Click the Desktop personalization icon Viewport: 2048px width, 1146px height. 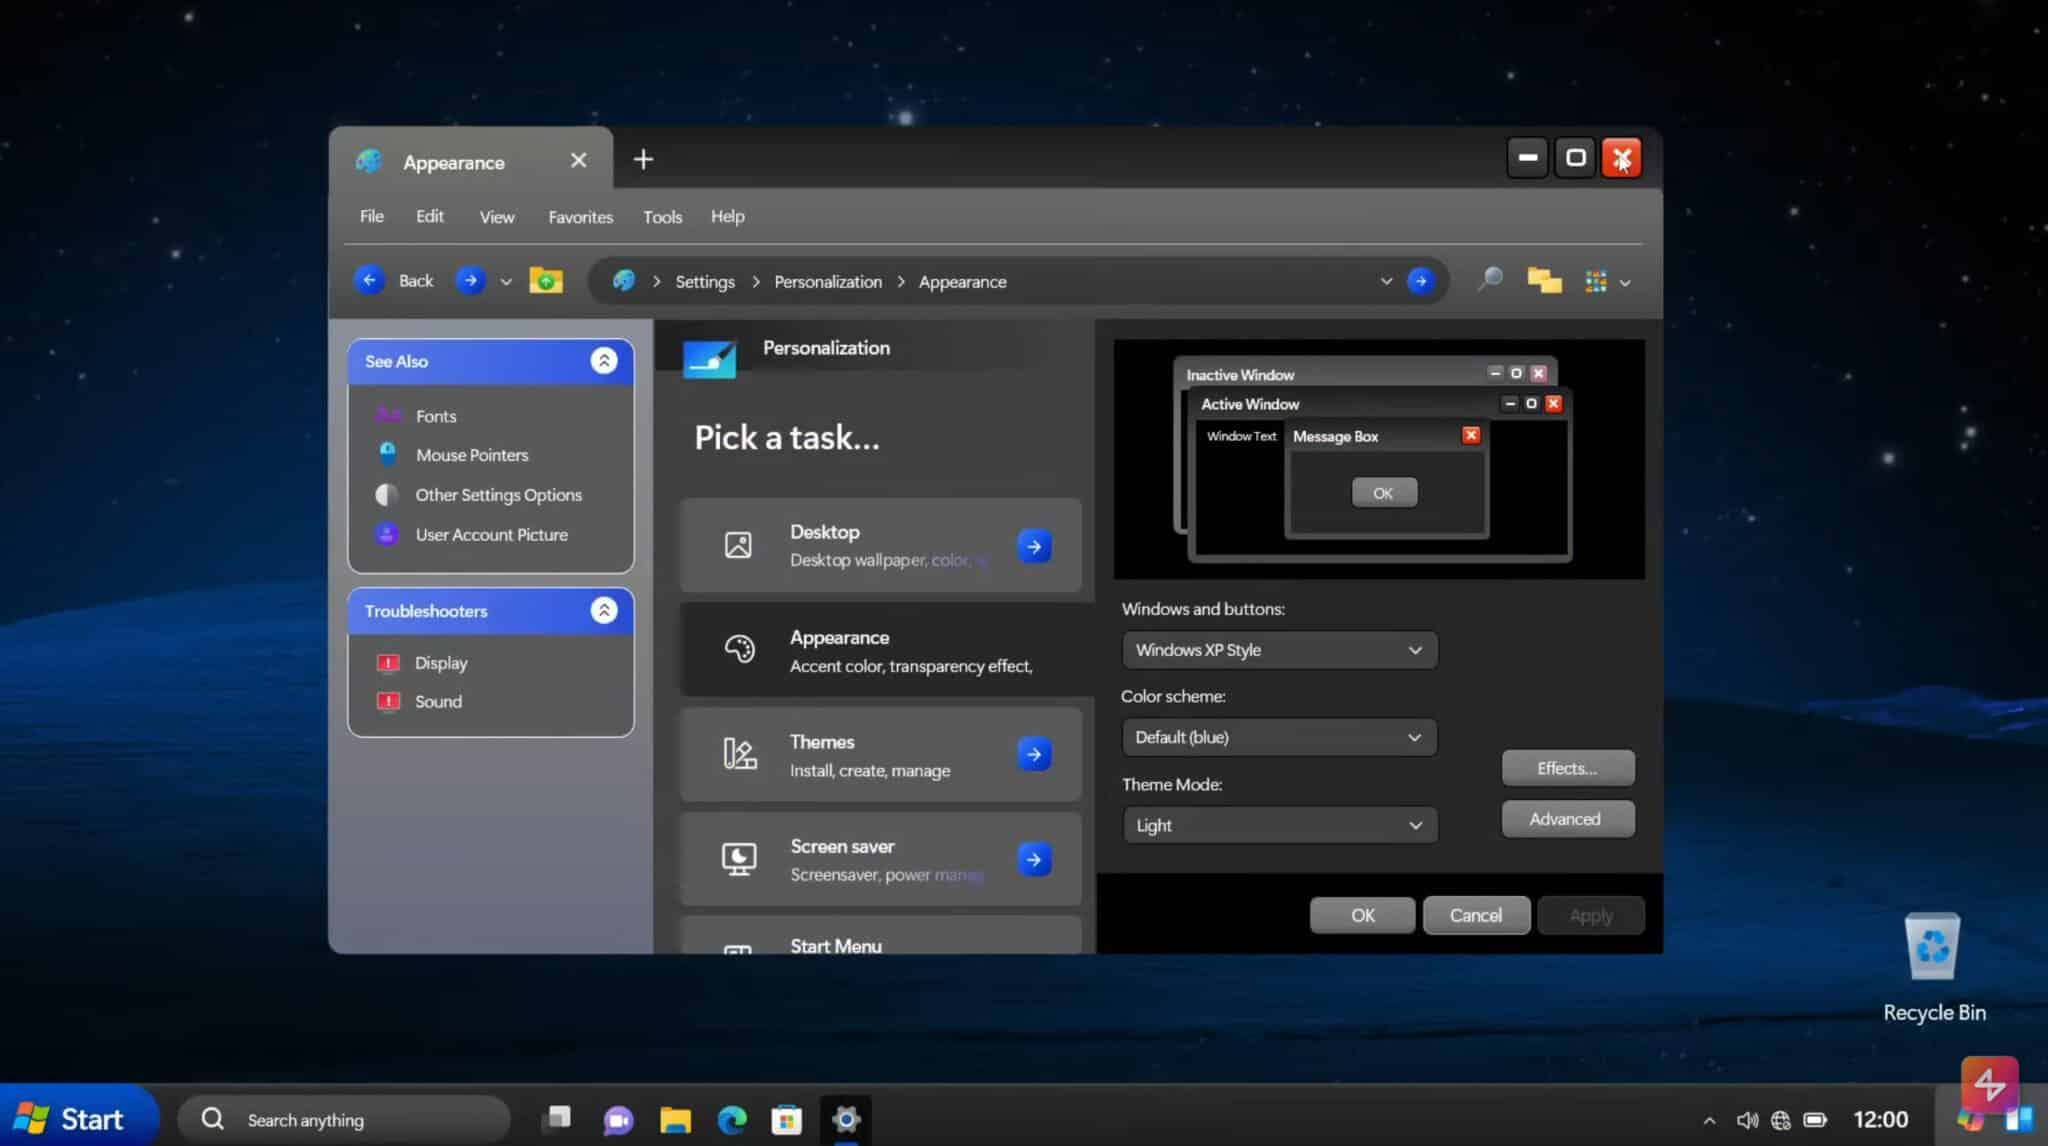pos(738,544)
